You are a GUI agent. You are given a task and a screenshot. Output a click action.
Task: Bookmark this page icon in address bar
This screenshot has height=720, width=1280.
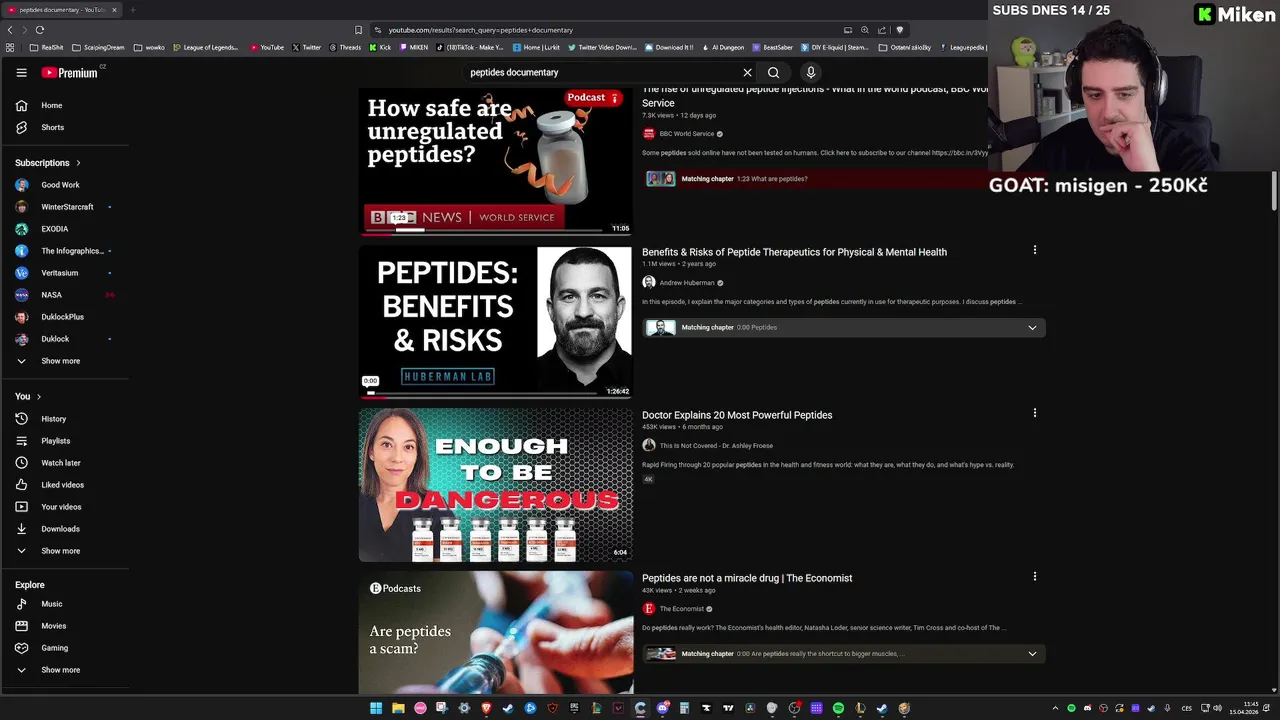[358, 30]
